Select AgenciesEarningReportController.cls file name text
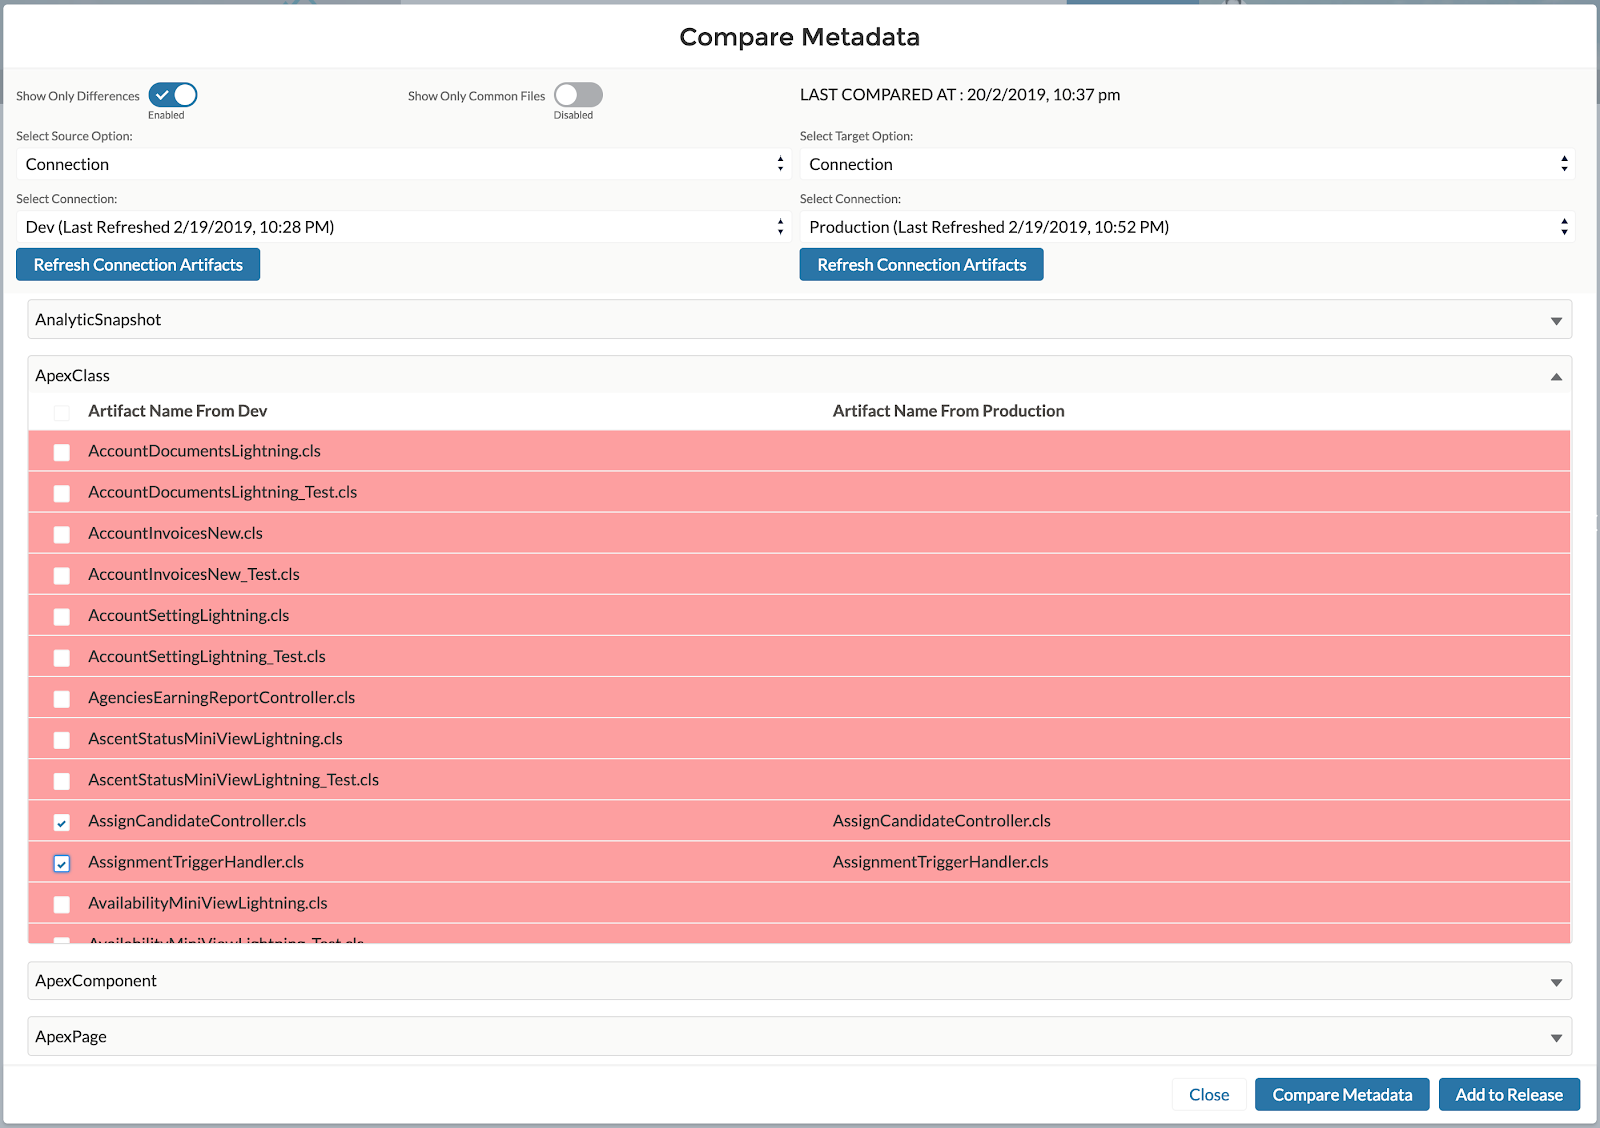The width and height of the screenshot is (1600, 1128). (x=221, y=697)
